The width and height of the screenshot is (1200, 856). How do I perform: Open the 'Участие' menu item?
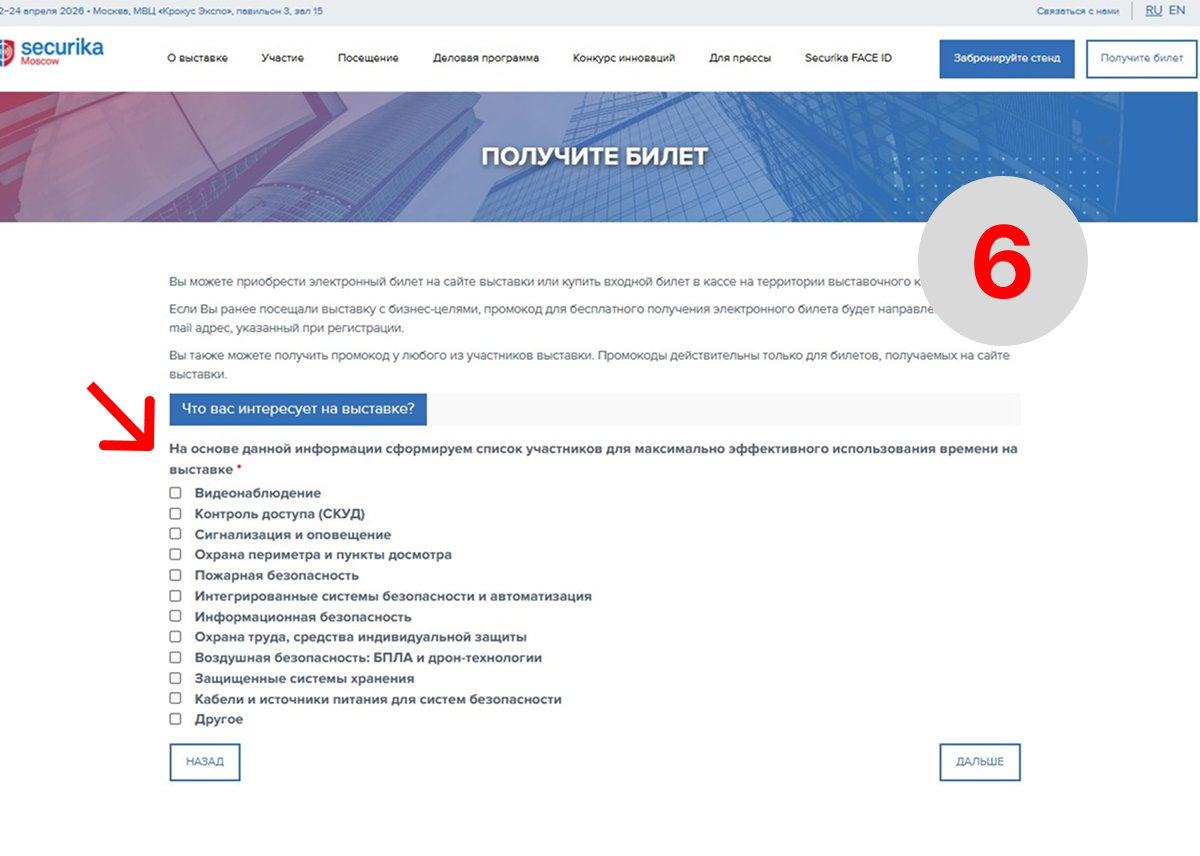click(x=283, y=58)
